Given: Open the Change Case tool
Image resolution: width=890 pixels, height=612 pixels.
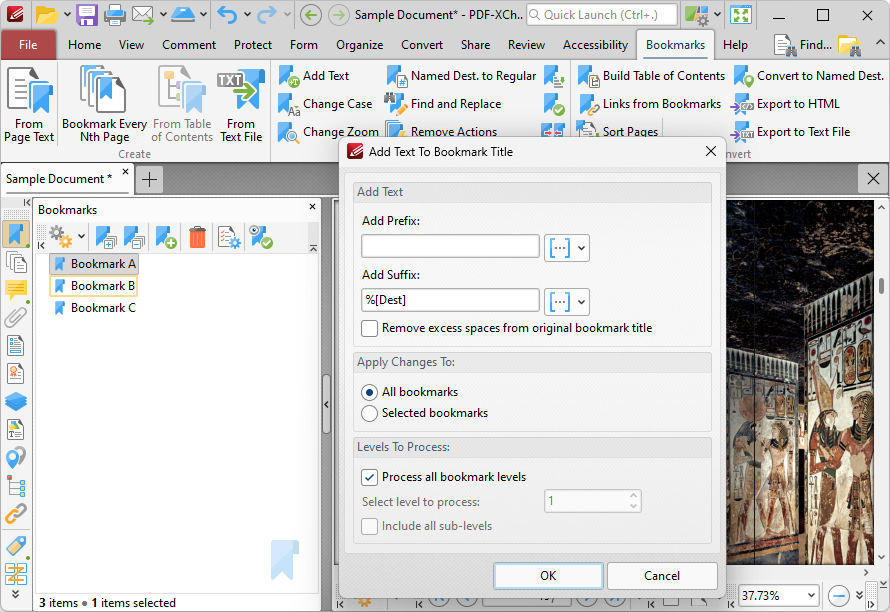Looking at the screenshot, I should (x=325, y=104).
